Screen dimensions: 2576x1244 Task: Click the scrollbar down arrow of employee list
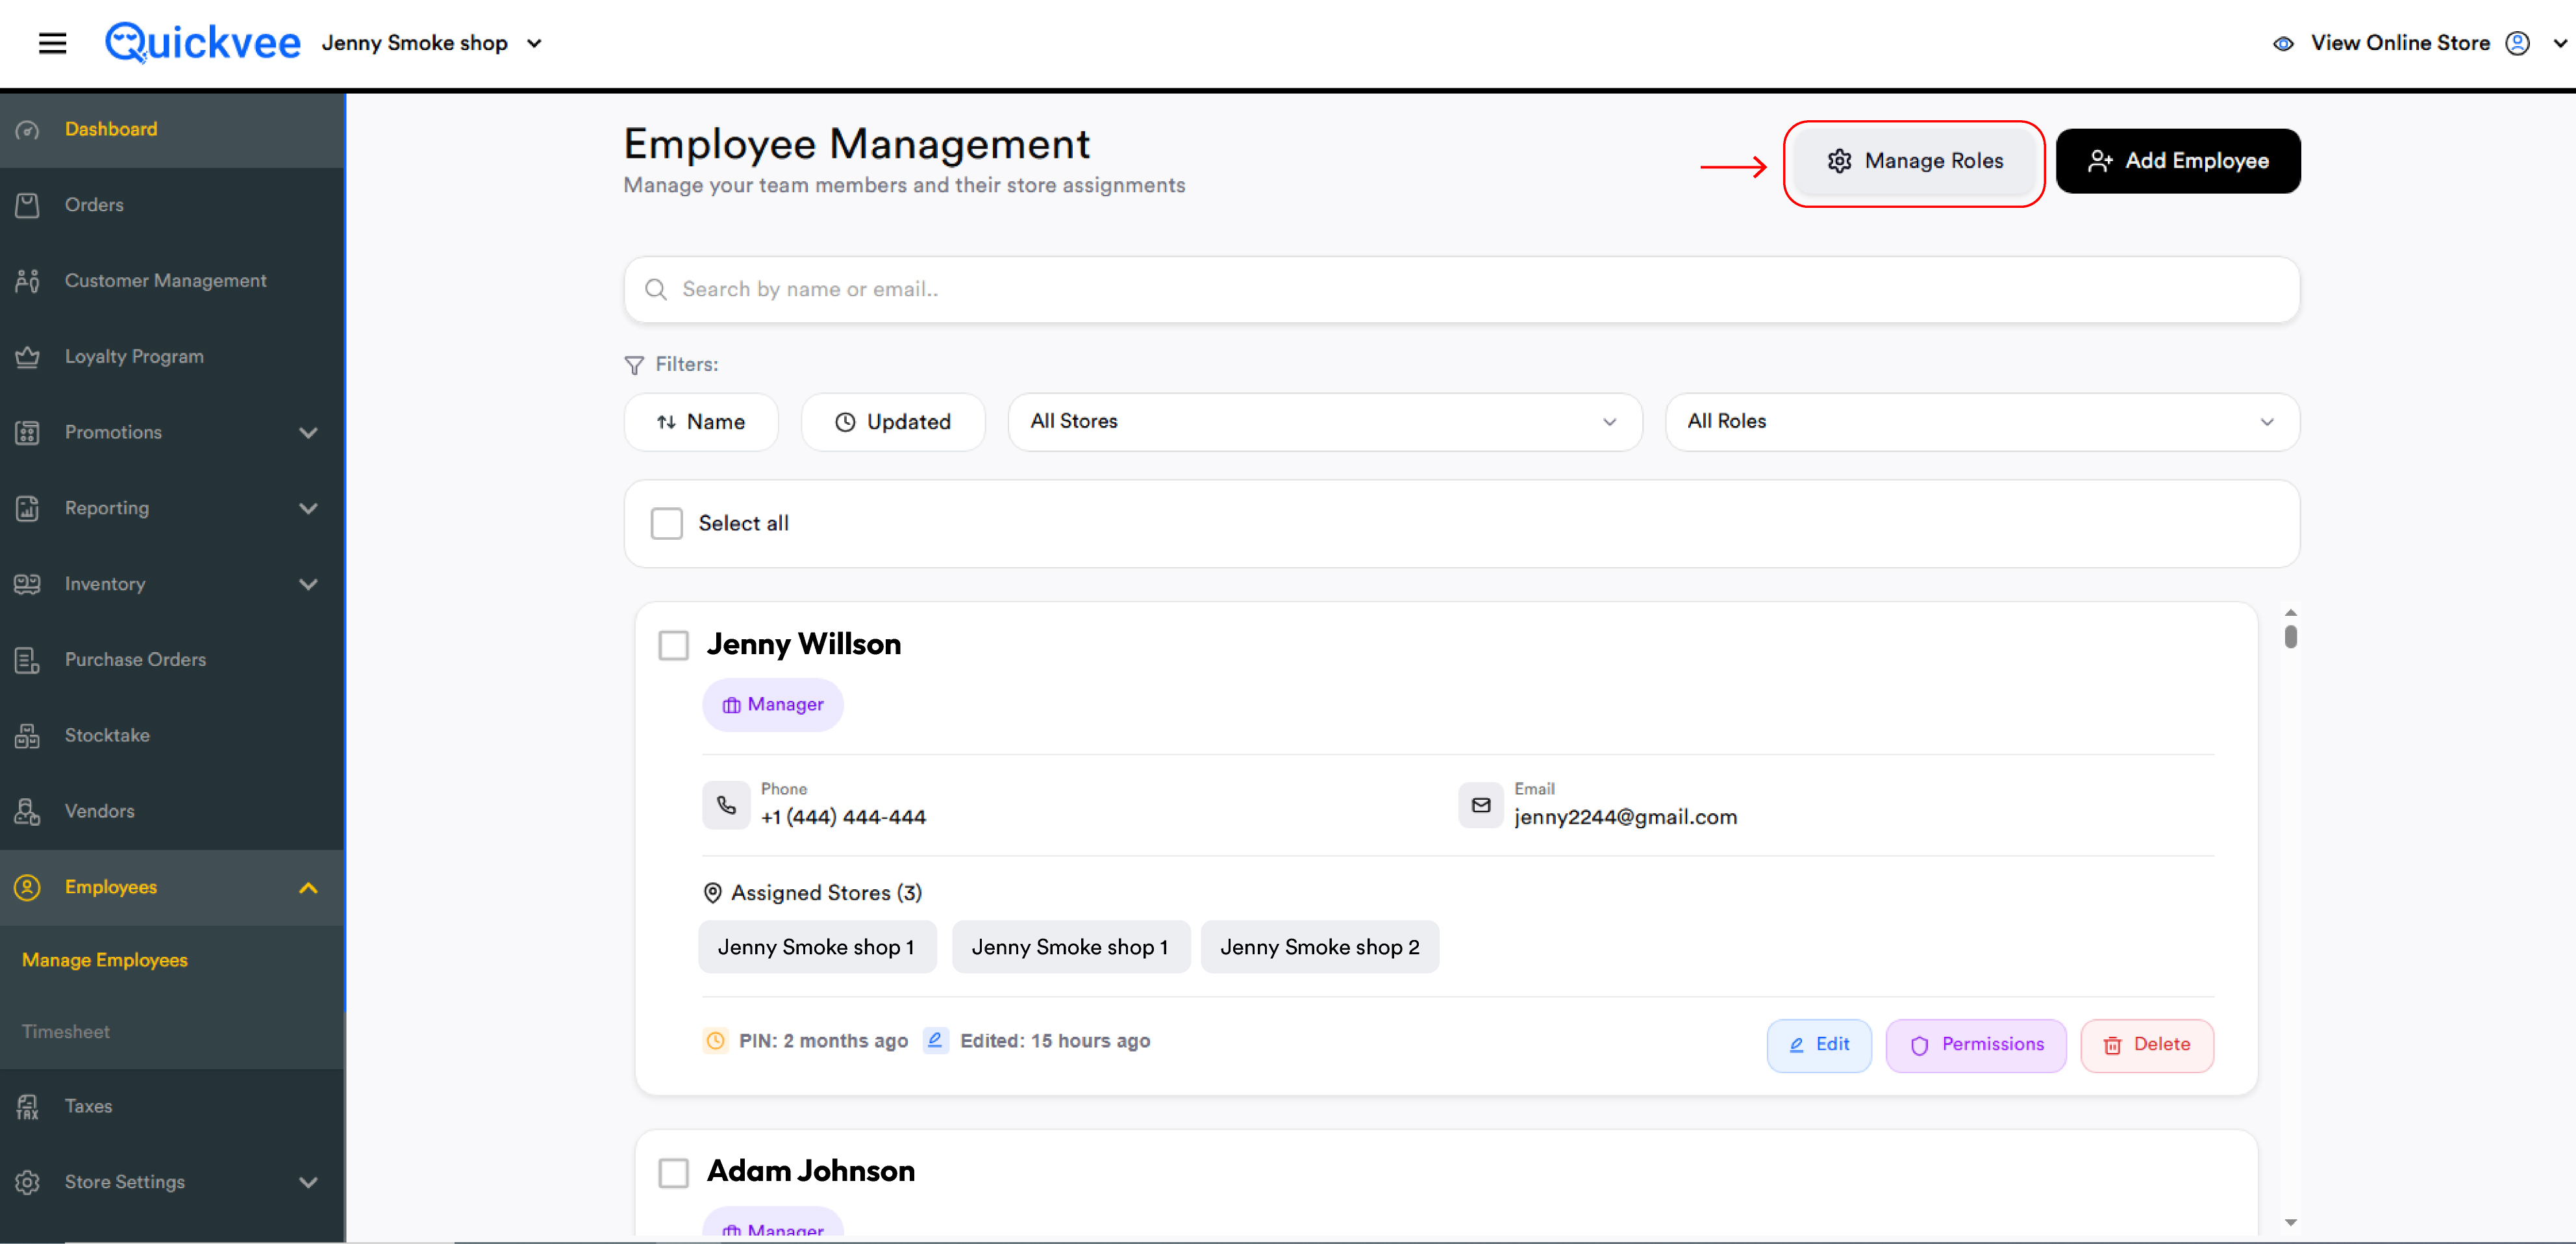(2291, 1222)
